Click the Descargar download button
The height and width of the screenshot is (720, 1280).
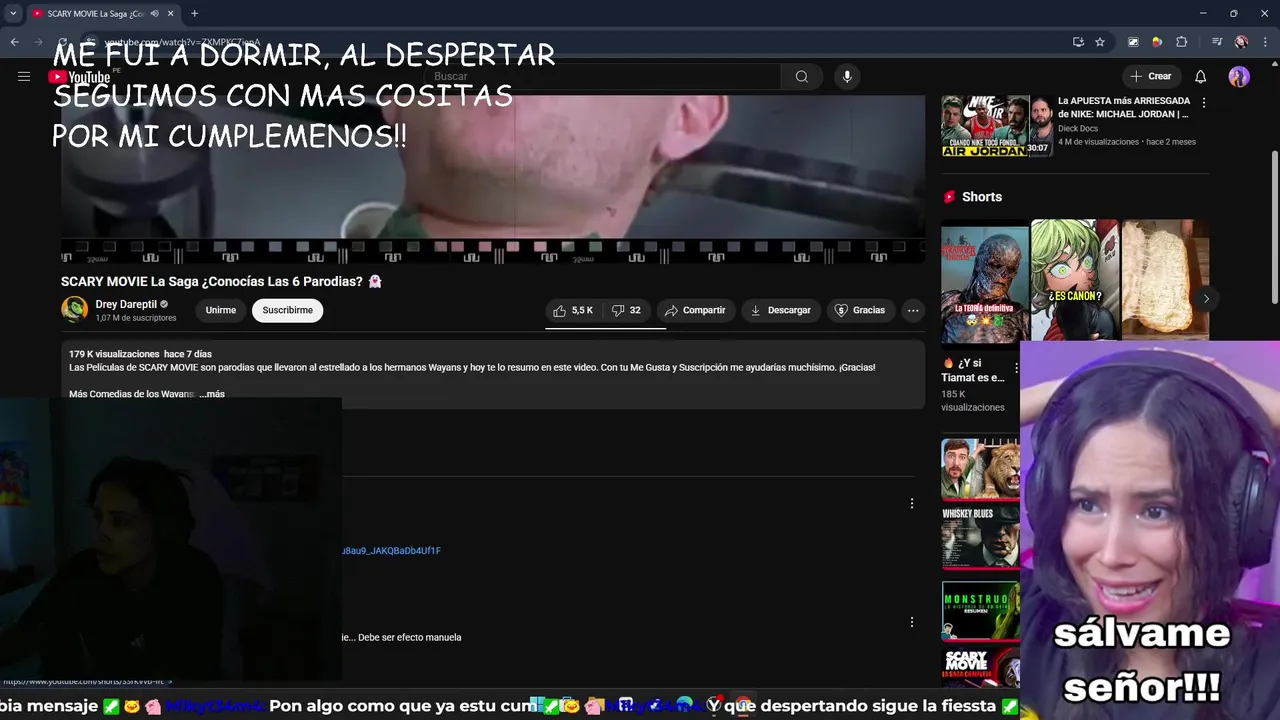781,310
